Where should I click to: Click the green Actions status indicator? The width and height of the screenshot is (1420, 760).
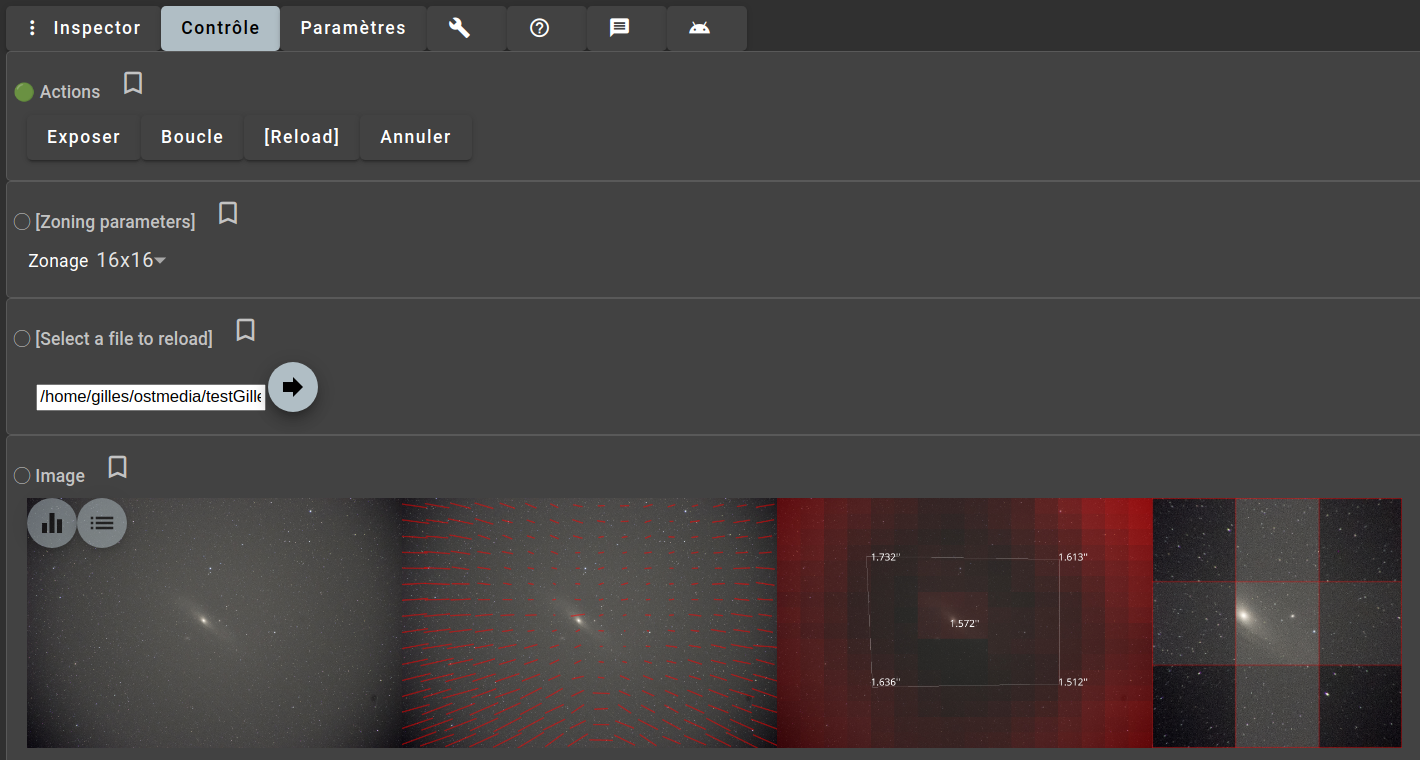click(24, 92)
